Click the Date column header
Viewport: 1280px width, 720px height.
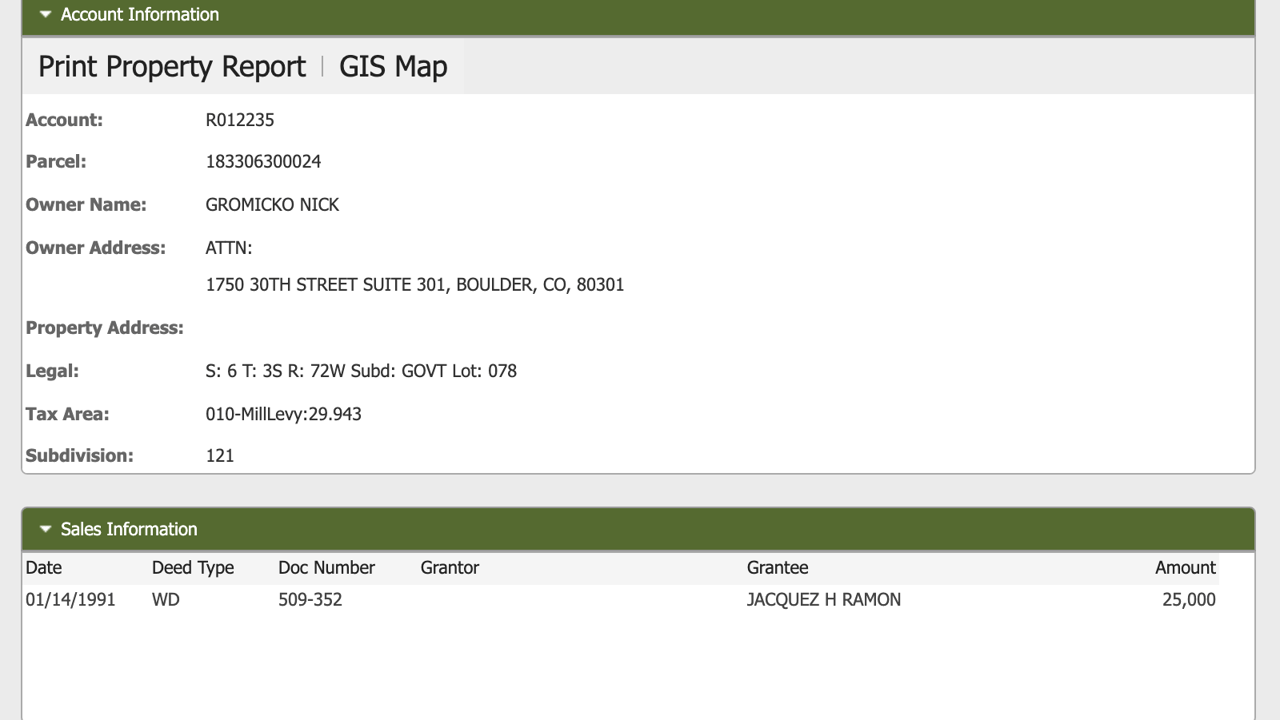(x=43, y=567)
